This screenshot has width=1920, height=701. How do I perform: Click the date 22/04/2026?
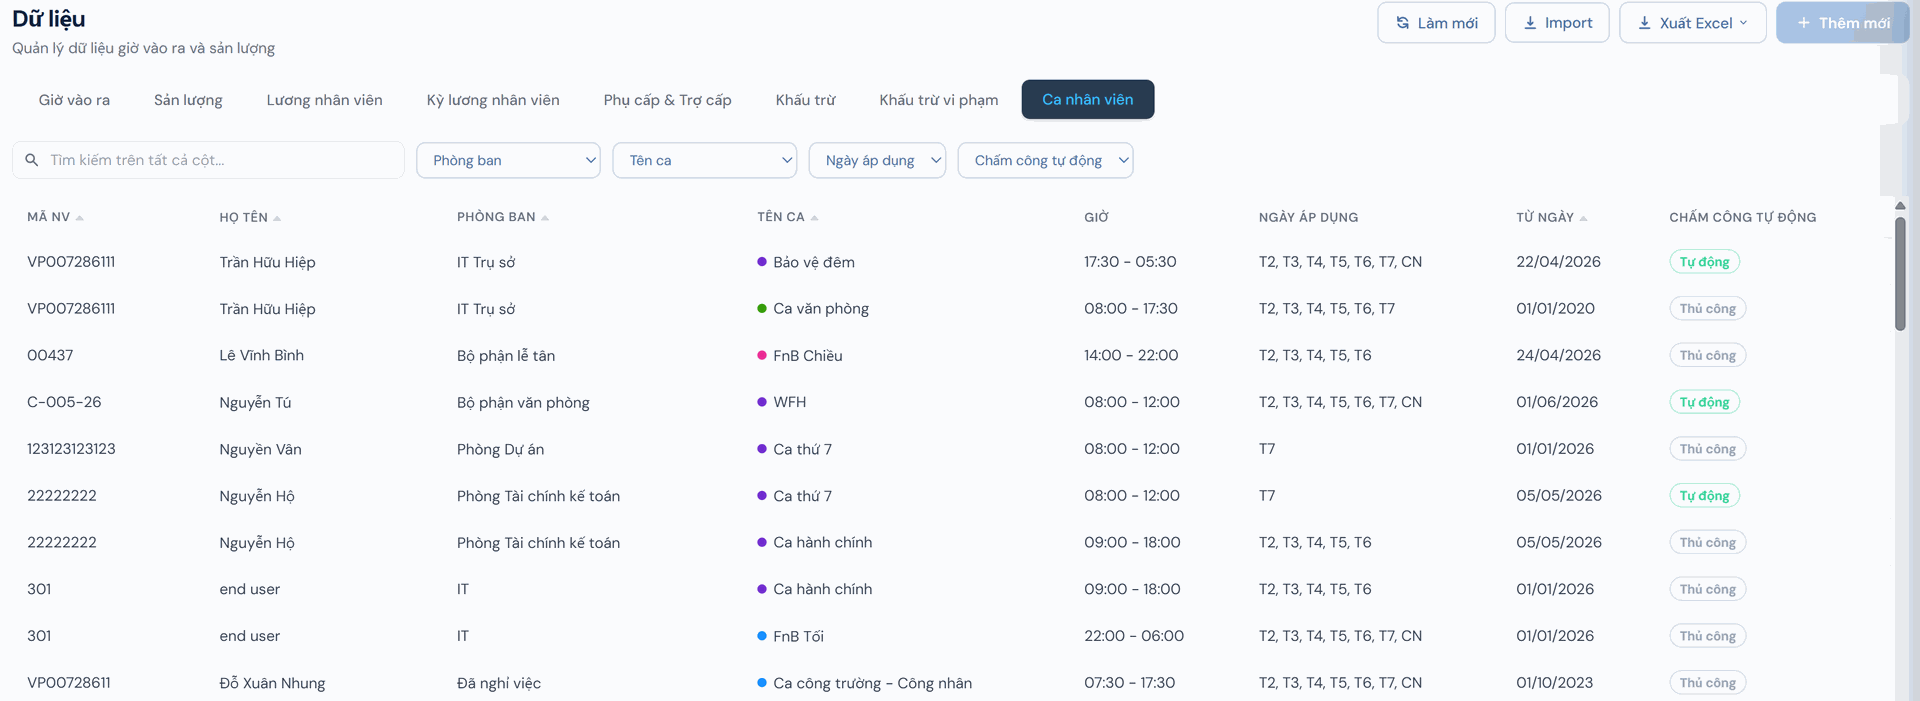point(1558,262)
